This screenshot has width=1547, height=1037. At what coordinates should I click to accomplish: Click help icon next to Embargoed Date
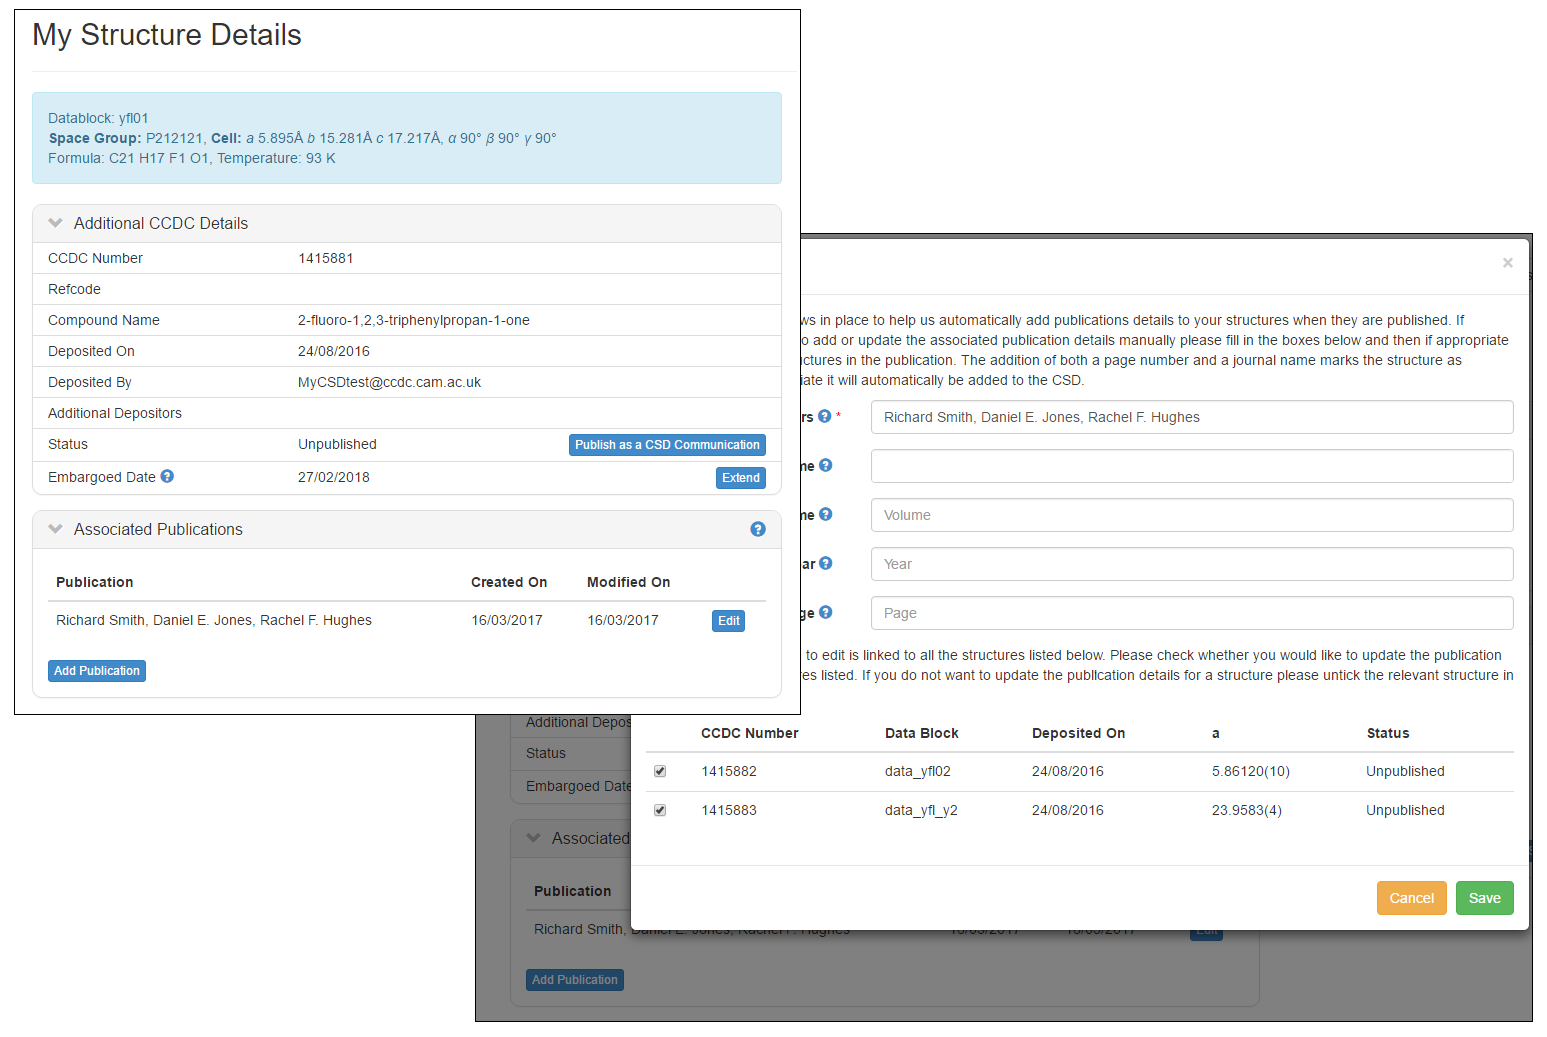tap(167, 477)
